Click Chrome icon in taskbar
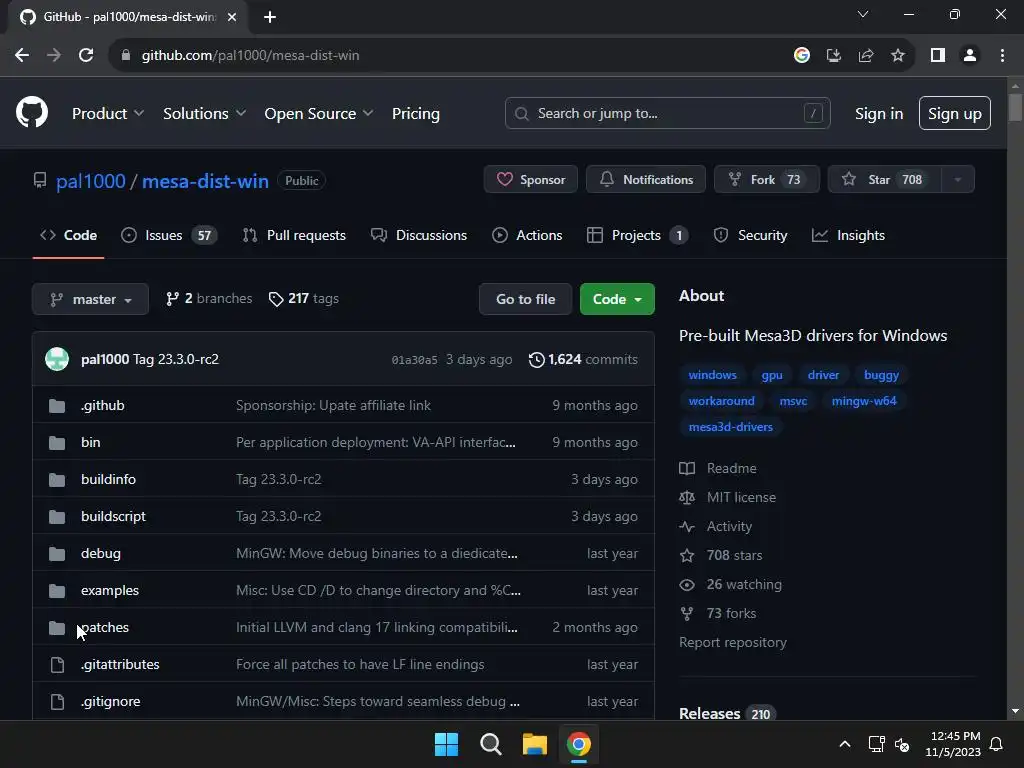This screenshot has width=1024, height=768. point(579,744)
